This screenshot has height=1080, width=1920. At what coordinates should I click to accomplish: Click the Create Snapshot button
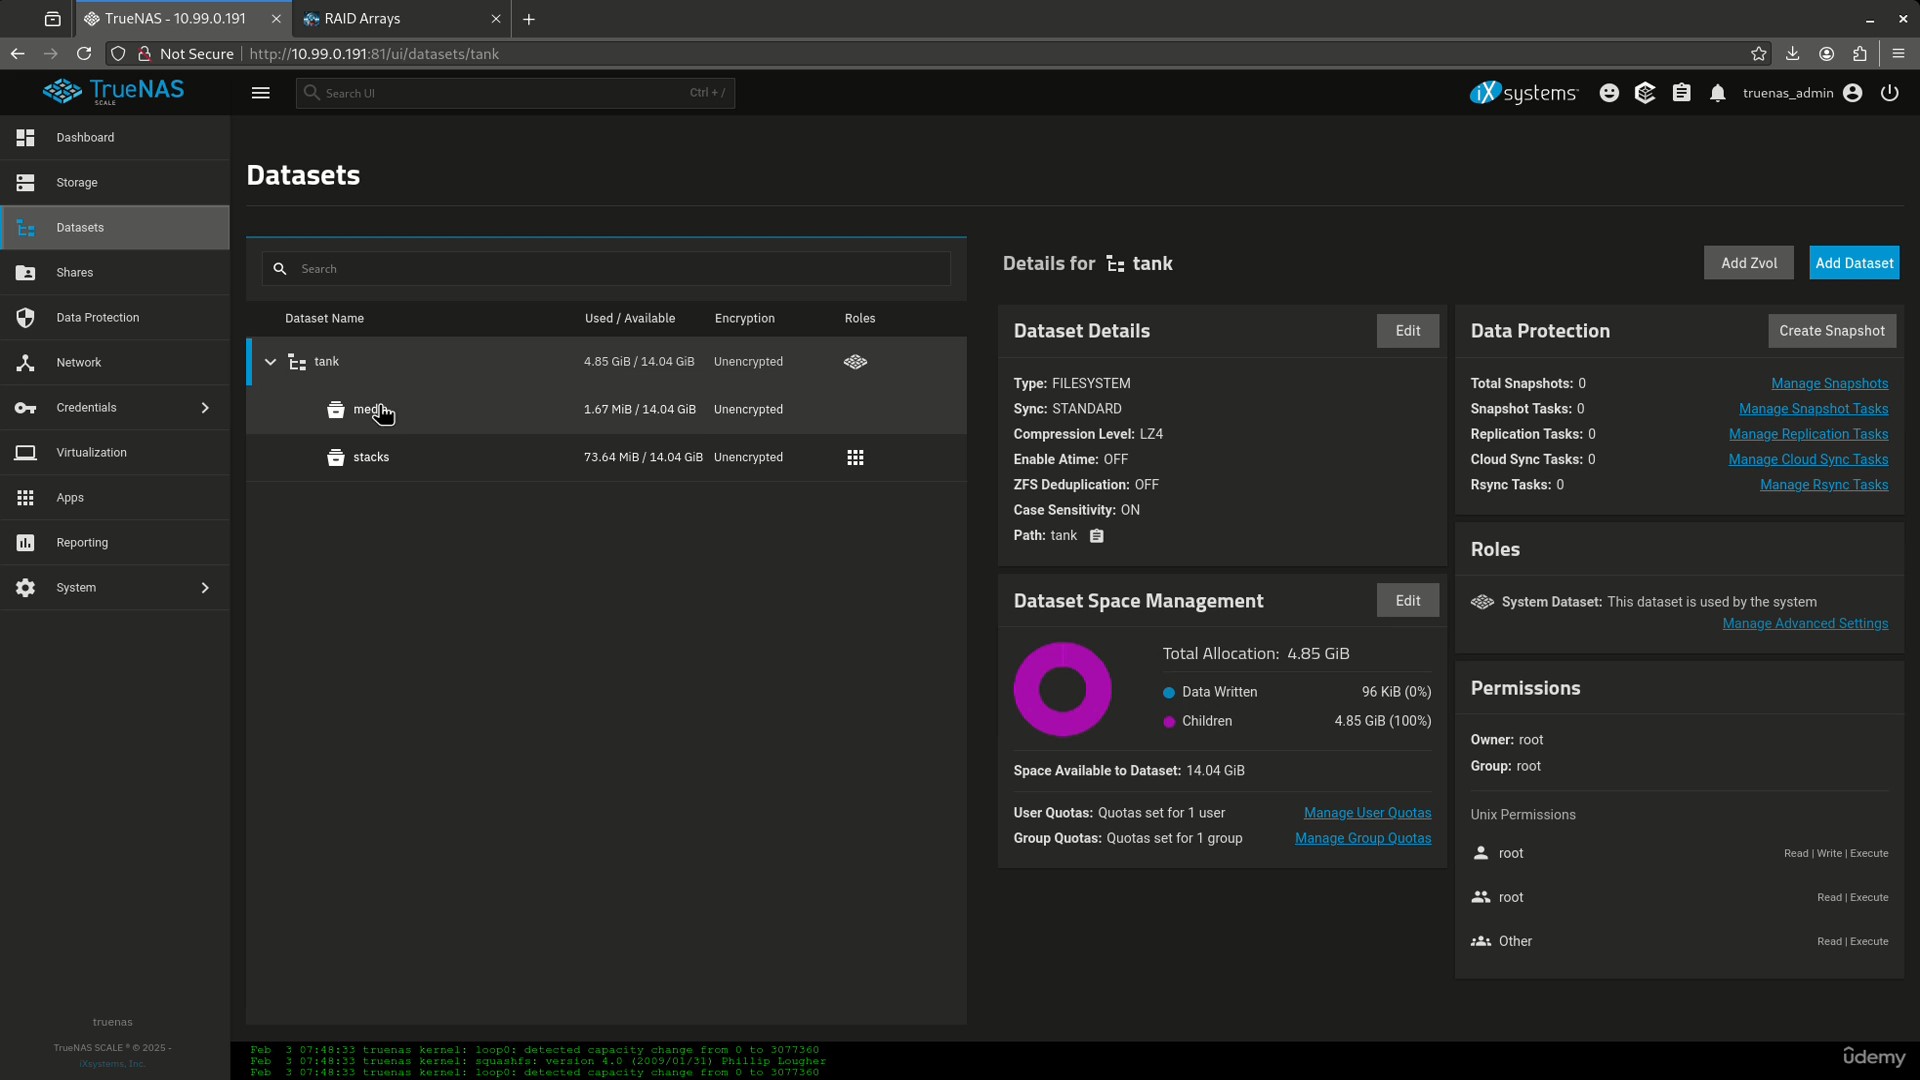pyautogui.click(x=1832, y=331)
